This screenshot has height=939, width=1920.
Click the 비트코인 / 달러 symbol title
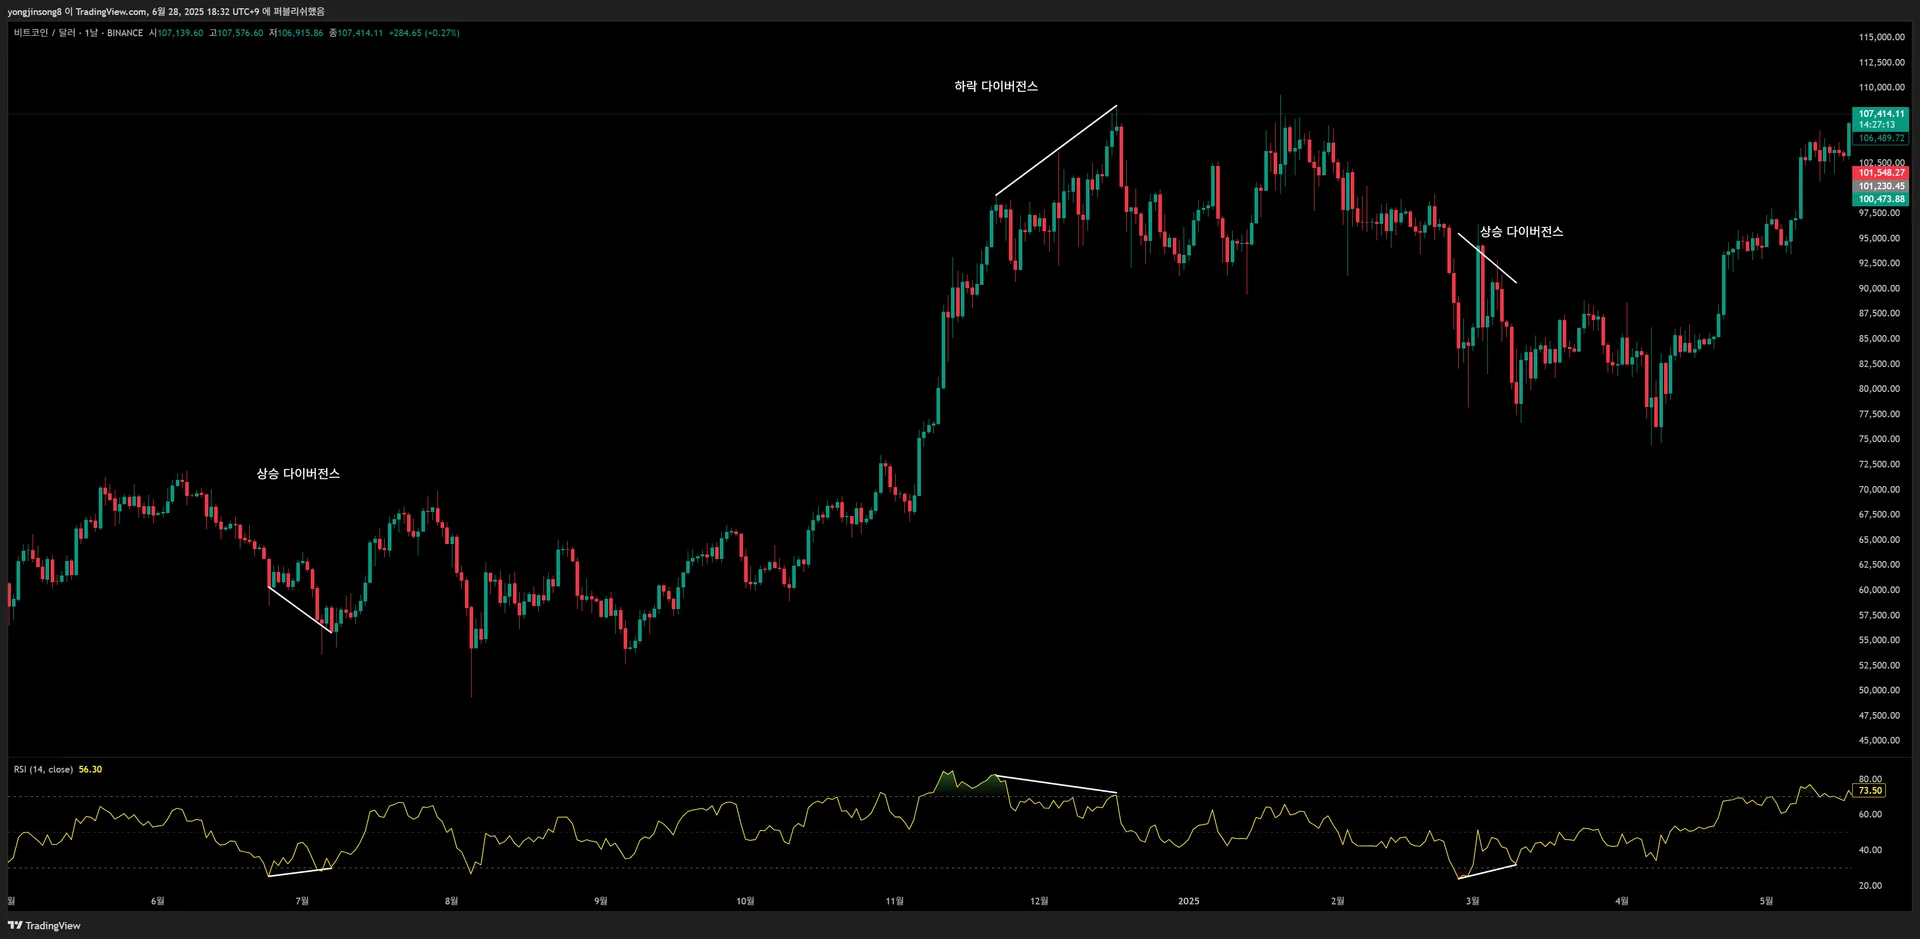[44, 33]
